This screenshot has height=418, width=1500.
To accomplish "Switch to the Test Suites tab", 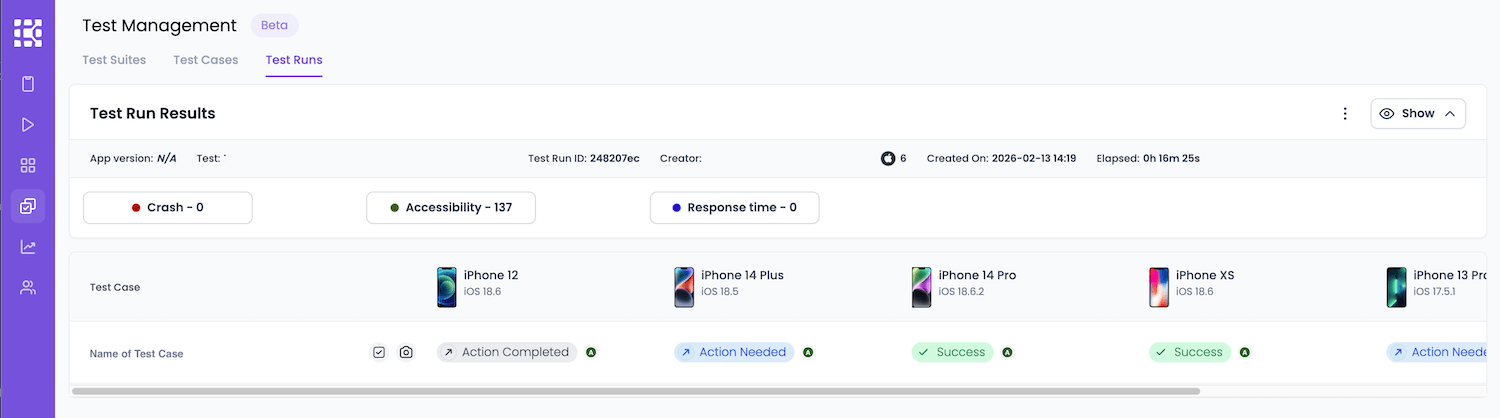I will click(114, 60).
